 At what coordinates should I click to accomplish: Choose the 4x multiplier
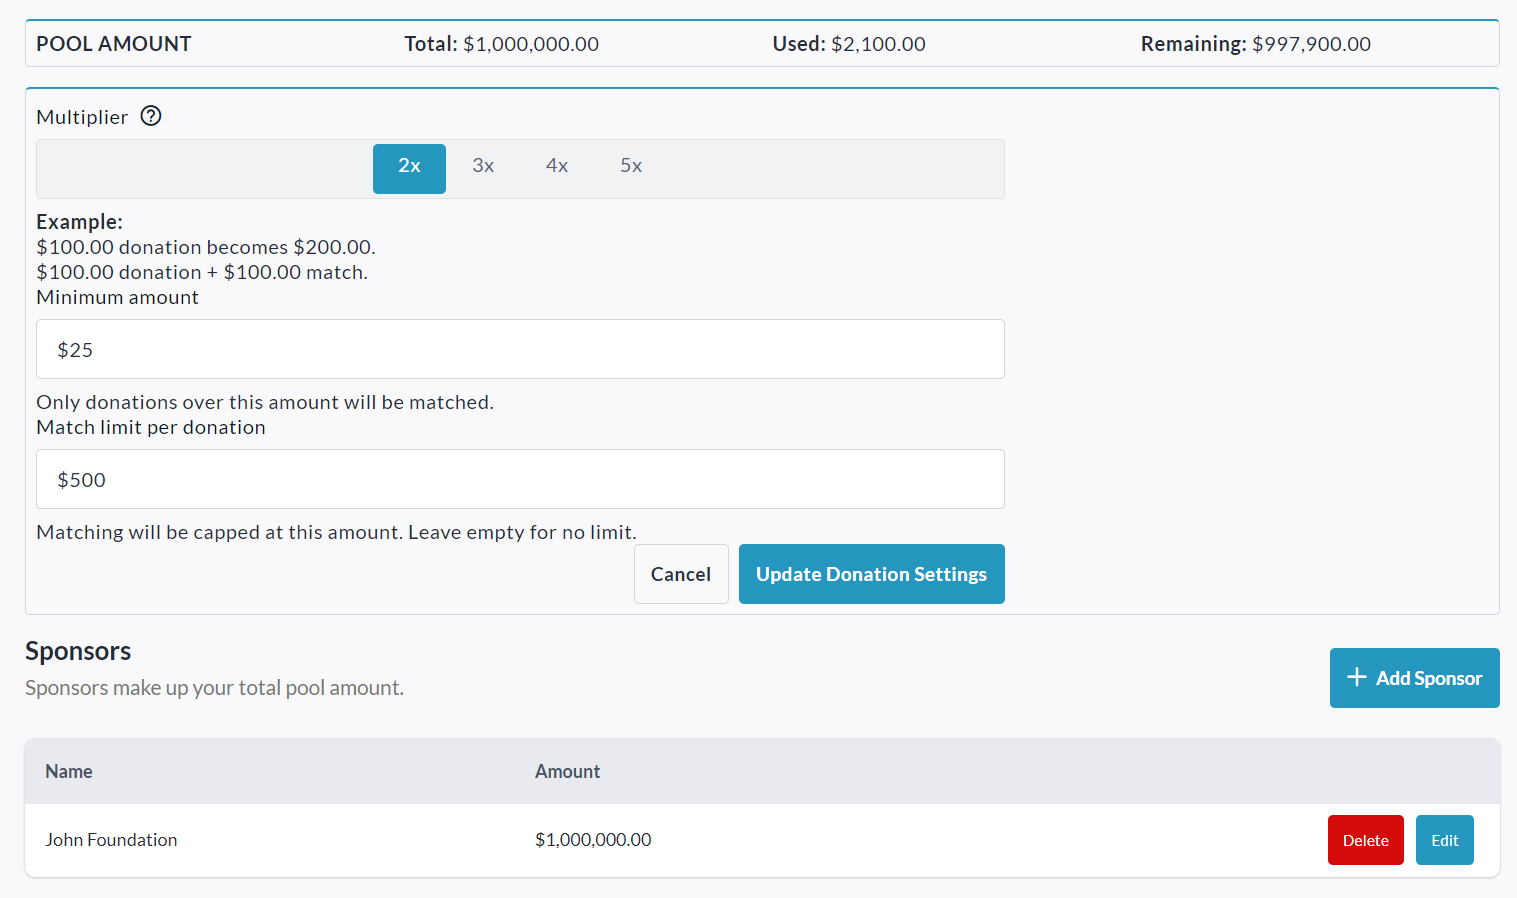[557, 167]
